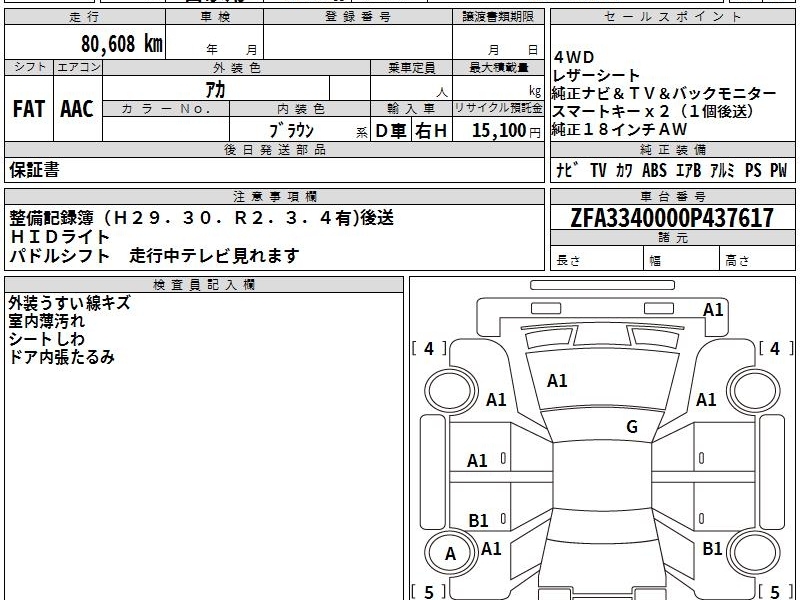The image size is (800, 600).
Task: Click the 後日発送部品 header
Action: tap(274, 149)
